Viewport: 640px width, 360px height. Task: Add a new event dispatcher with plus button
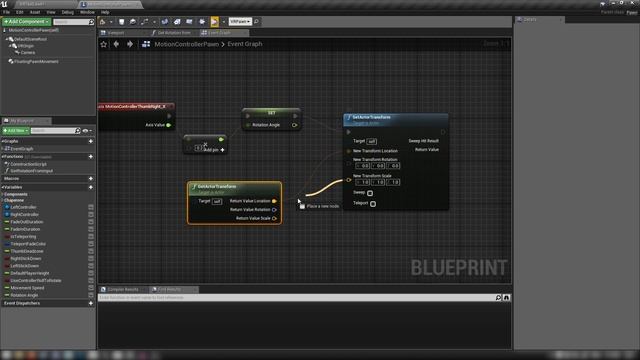tap(91, 303)
